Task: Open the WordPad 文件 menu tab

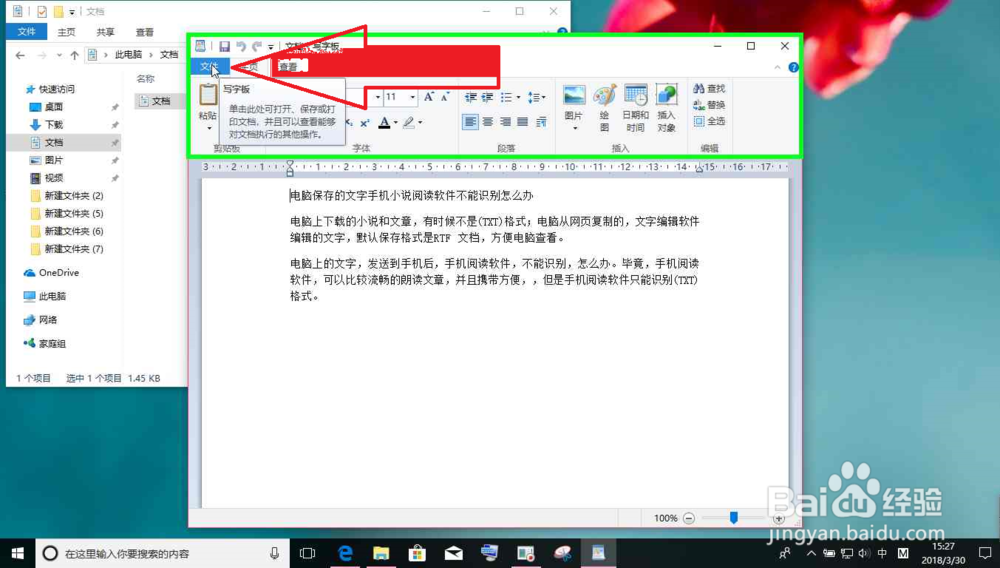Action: point(209,66)
